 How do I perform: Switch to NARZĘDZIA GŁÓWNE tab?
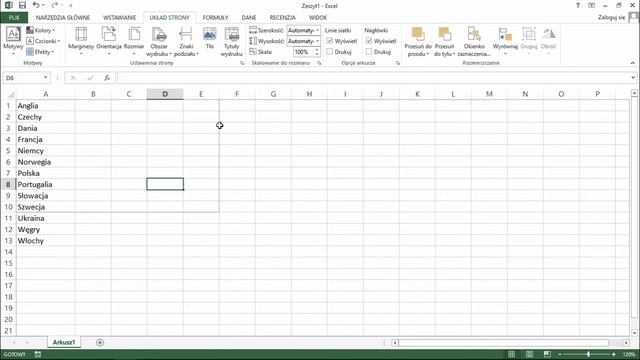pyautogui.click(x=63, y=18)
